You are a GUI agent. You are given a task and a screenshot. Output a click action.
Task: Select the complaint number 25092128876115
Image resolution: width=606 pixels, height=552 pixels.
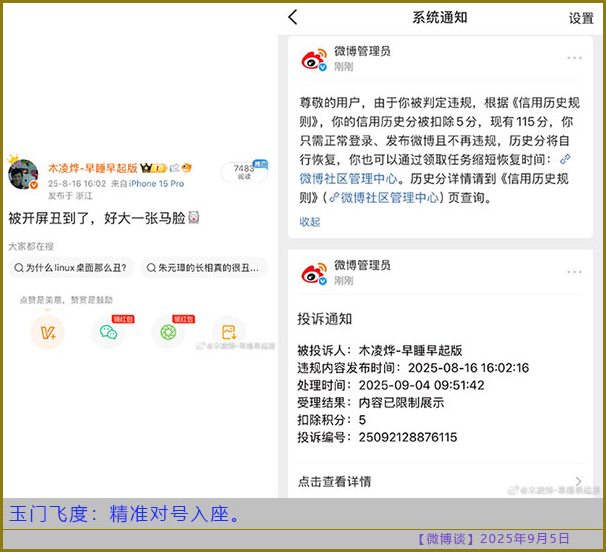pyautogui.click(x=408, y=437)
